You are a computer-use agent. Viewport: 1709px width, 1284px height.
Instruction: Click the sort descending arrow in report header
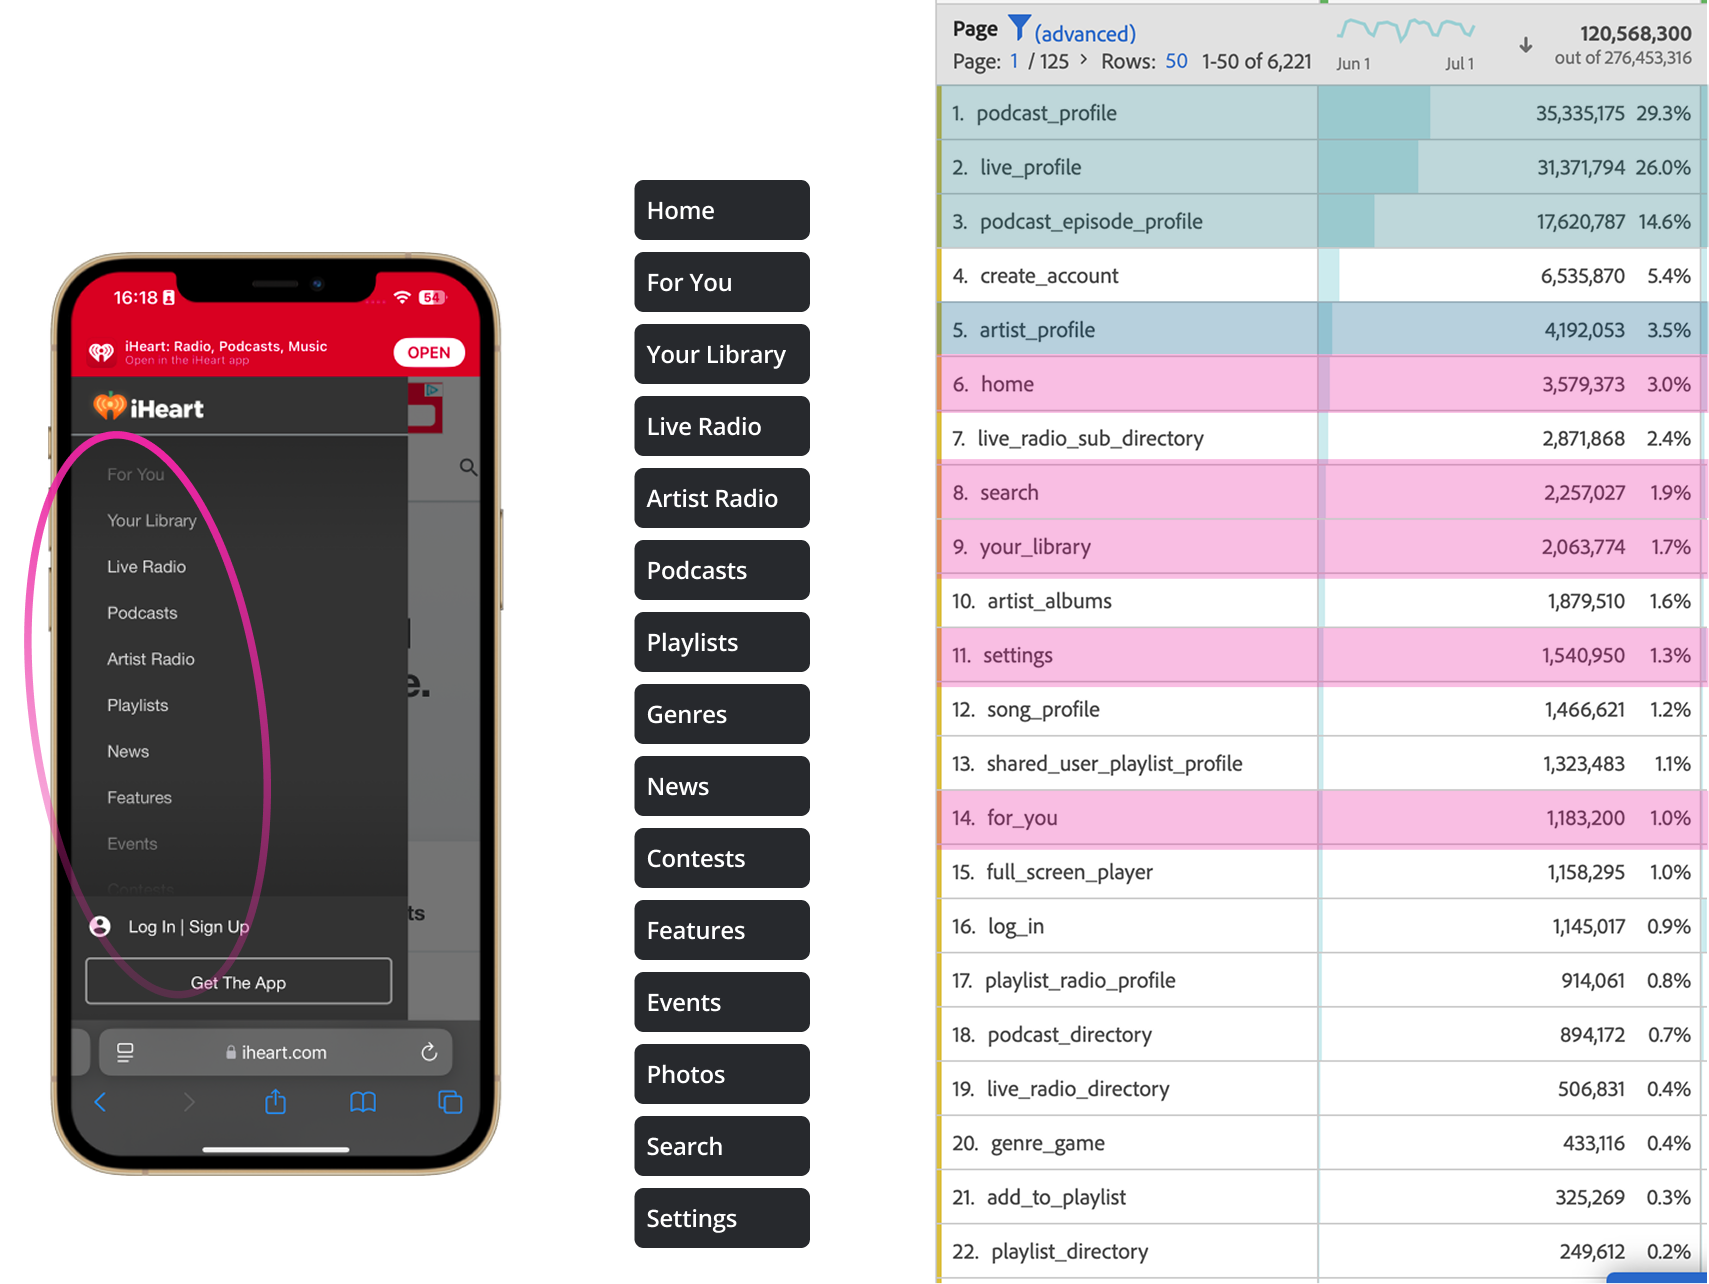coord(1526,45)
